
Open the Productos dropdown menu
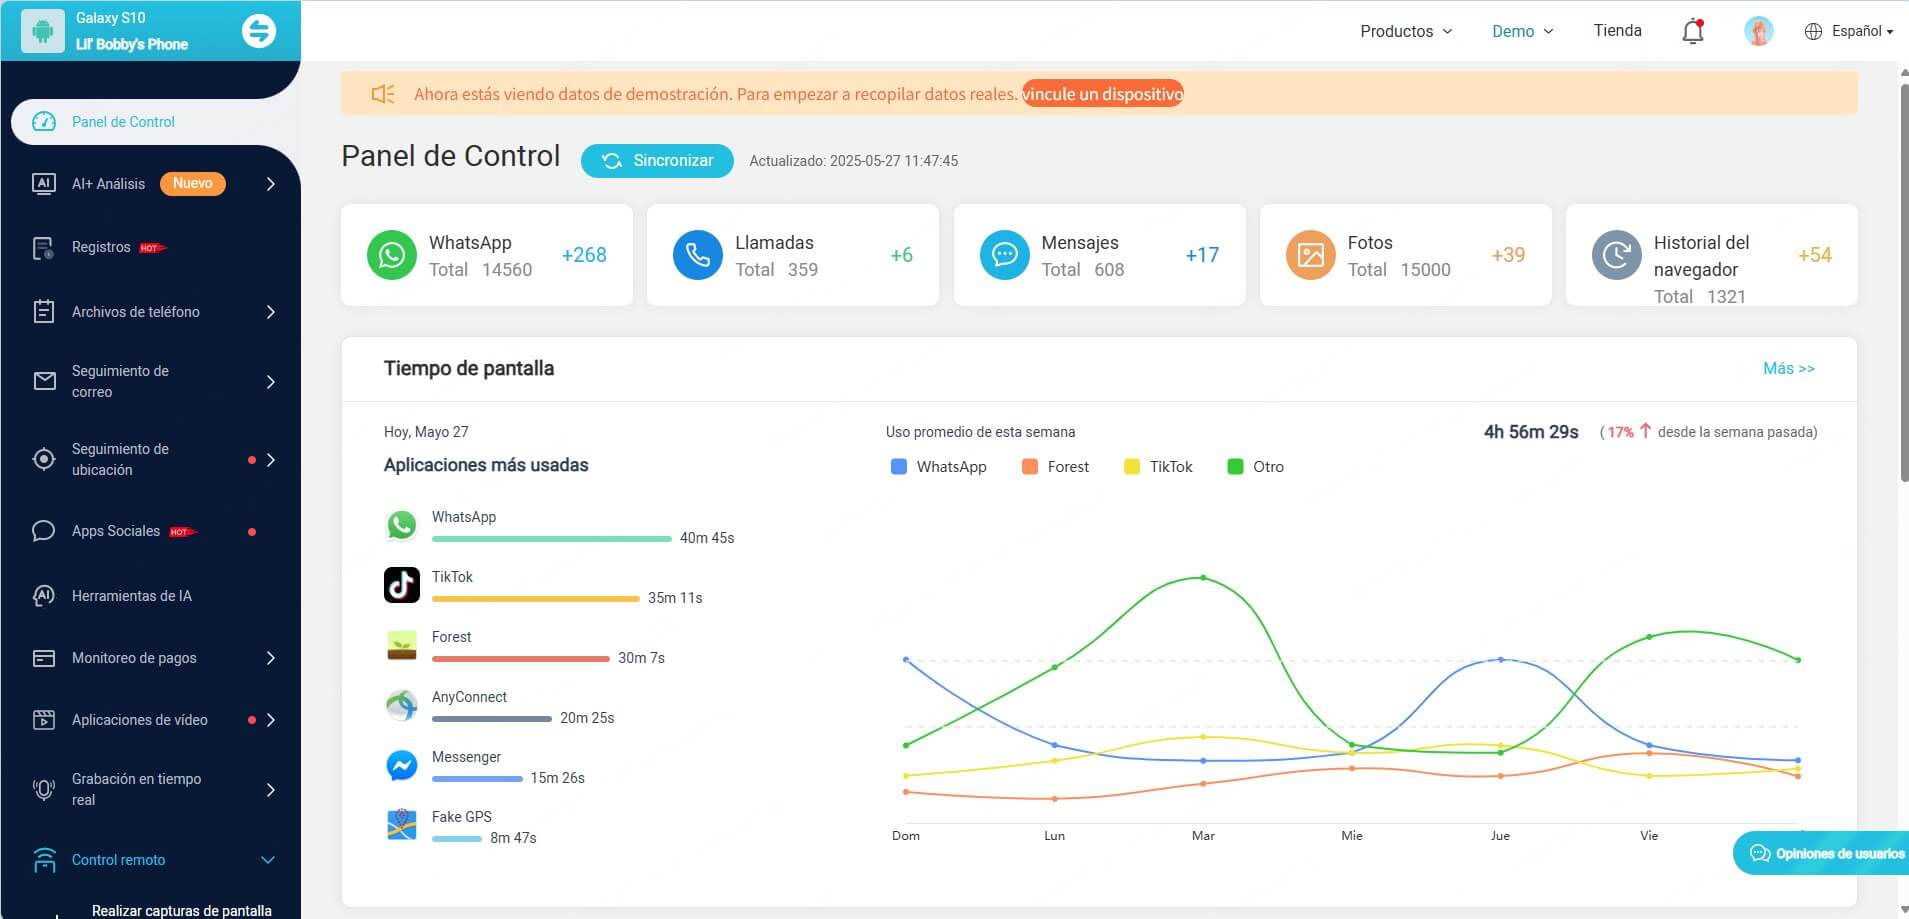click(x=1406, y=31)
